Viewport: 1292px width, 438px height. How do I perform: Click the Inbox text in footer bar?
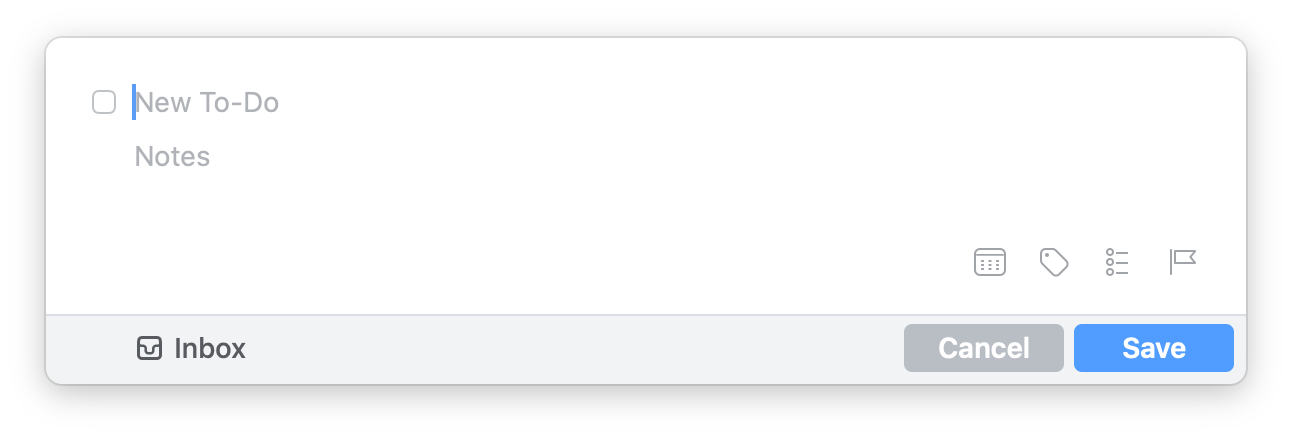210,348
